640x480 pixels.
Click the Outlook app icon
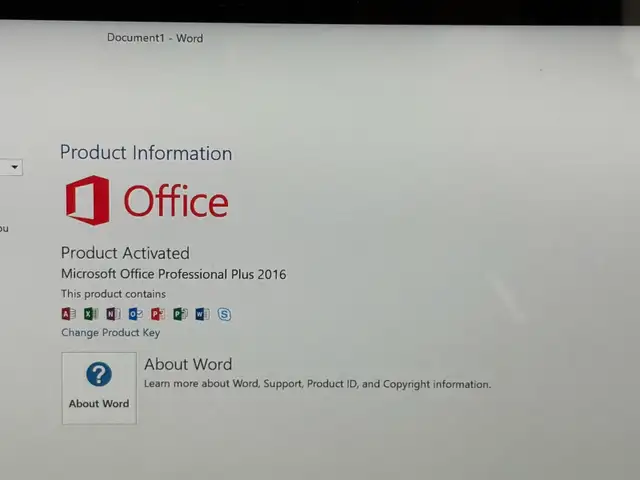point(136,313)
